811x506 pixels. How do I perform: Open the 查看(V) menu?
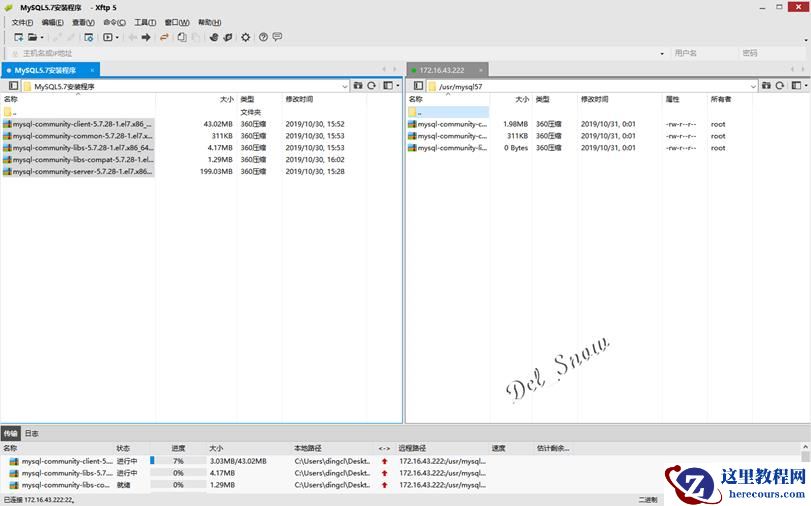83,22
